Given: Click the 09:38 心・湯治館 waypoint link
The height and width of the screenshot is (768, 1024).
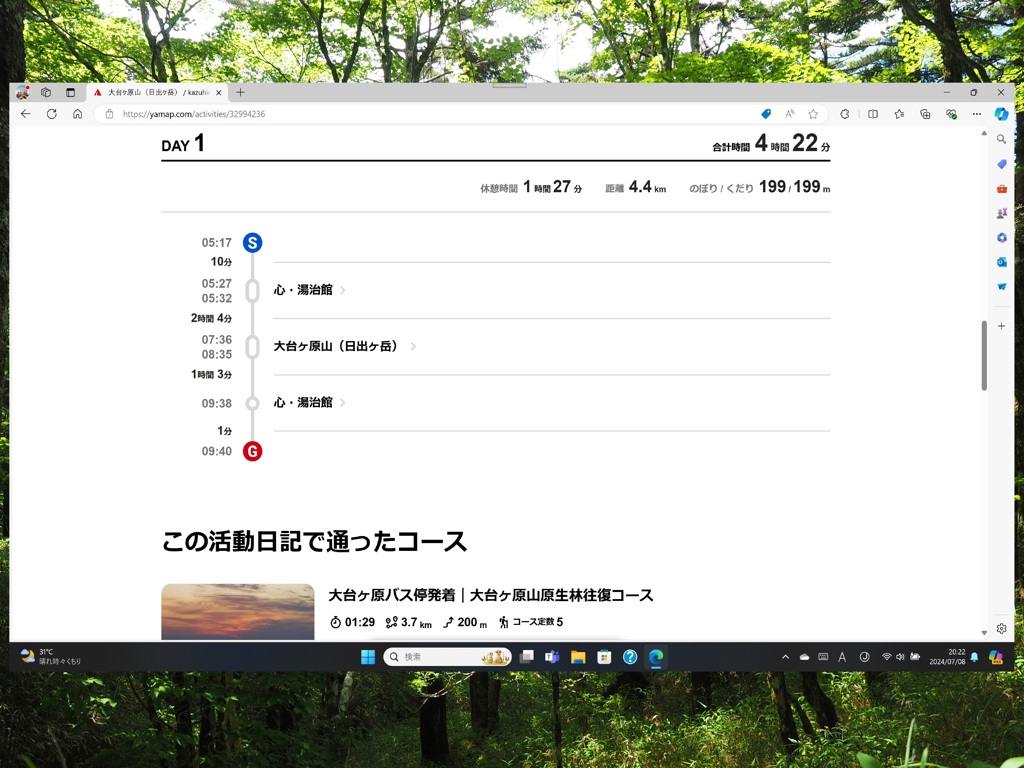Looking at the screenshot, I should tap(303, 403).
